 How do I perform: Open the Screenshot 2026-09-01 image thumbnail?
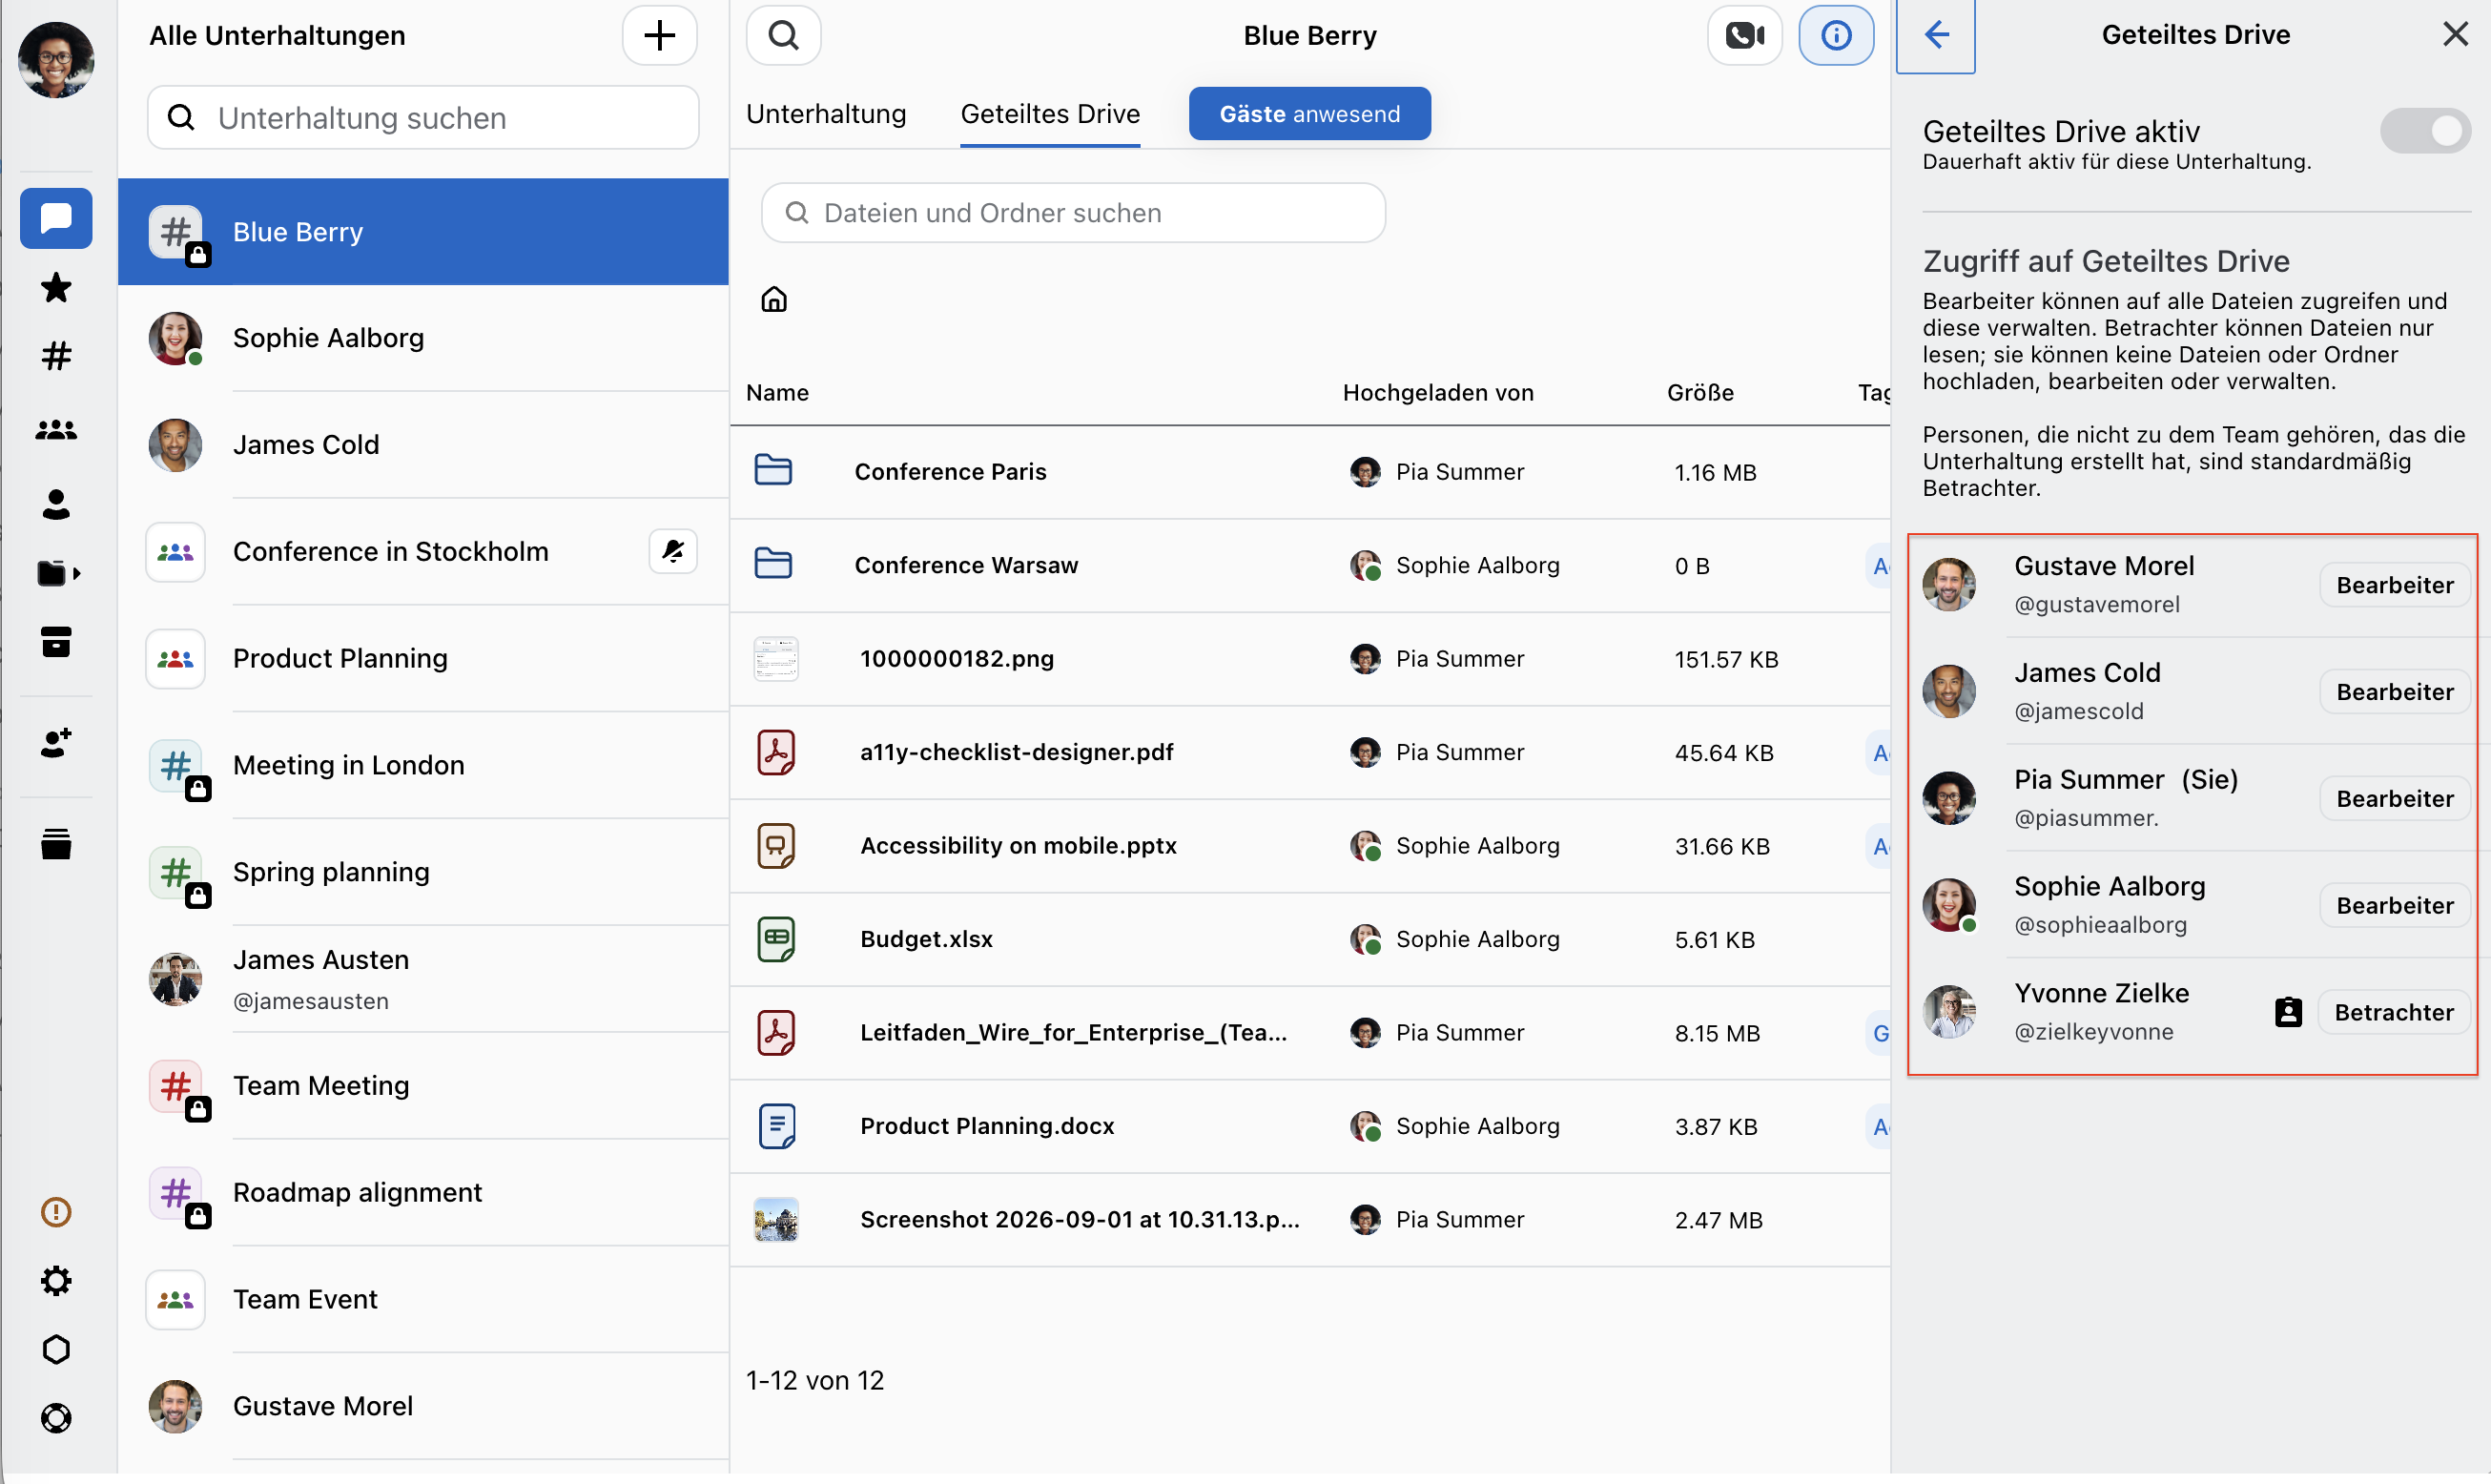[776, 1220]
